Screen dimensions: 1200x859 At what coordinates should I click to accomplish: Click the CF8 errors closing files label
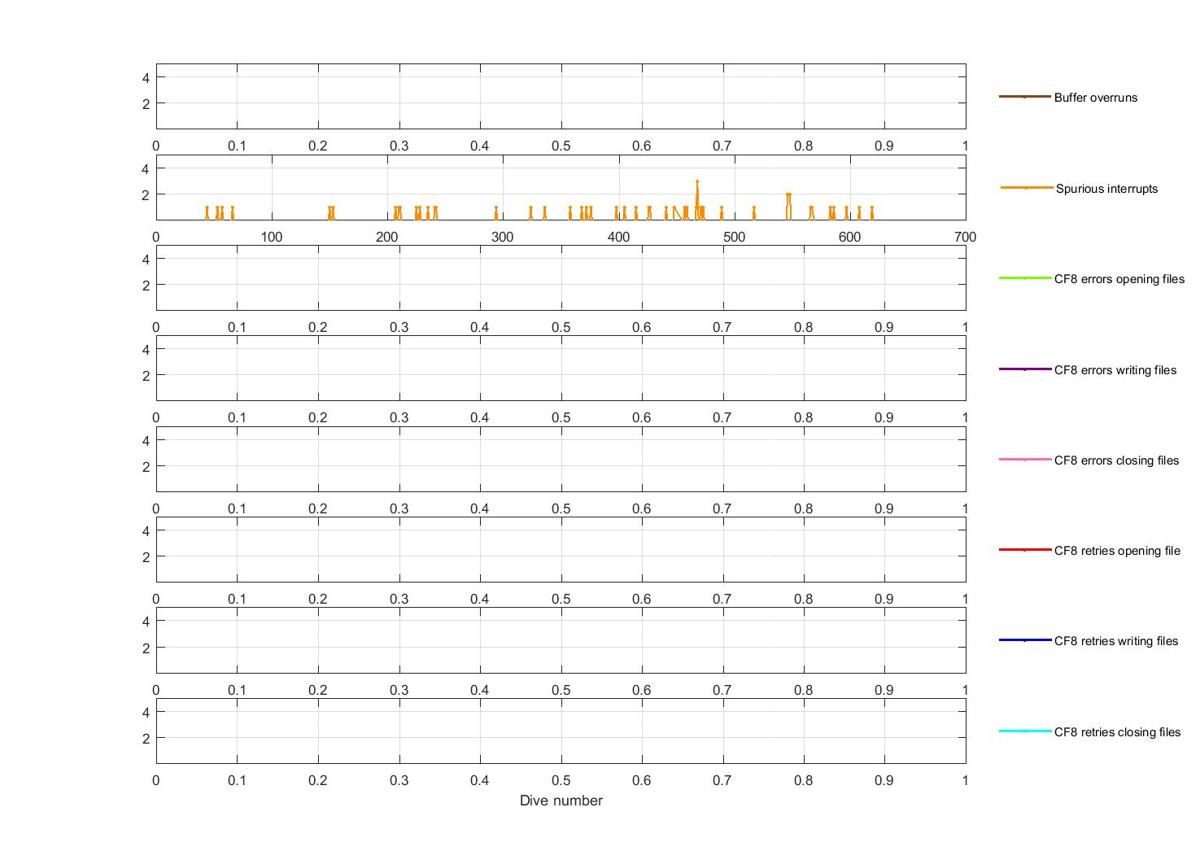pyautogui.click(x=1116, y=461)
